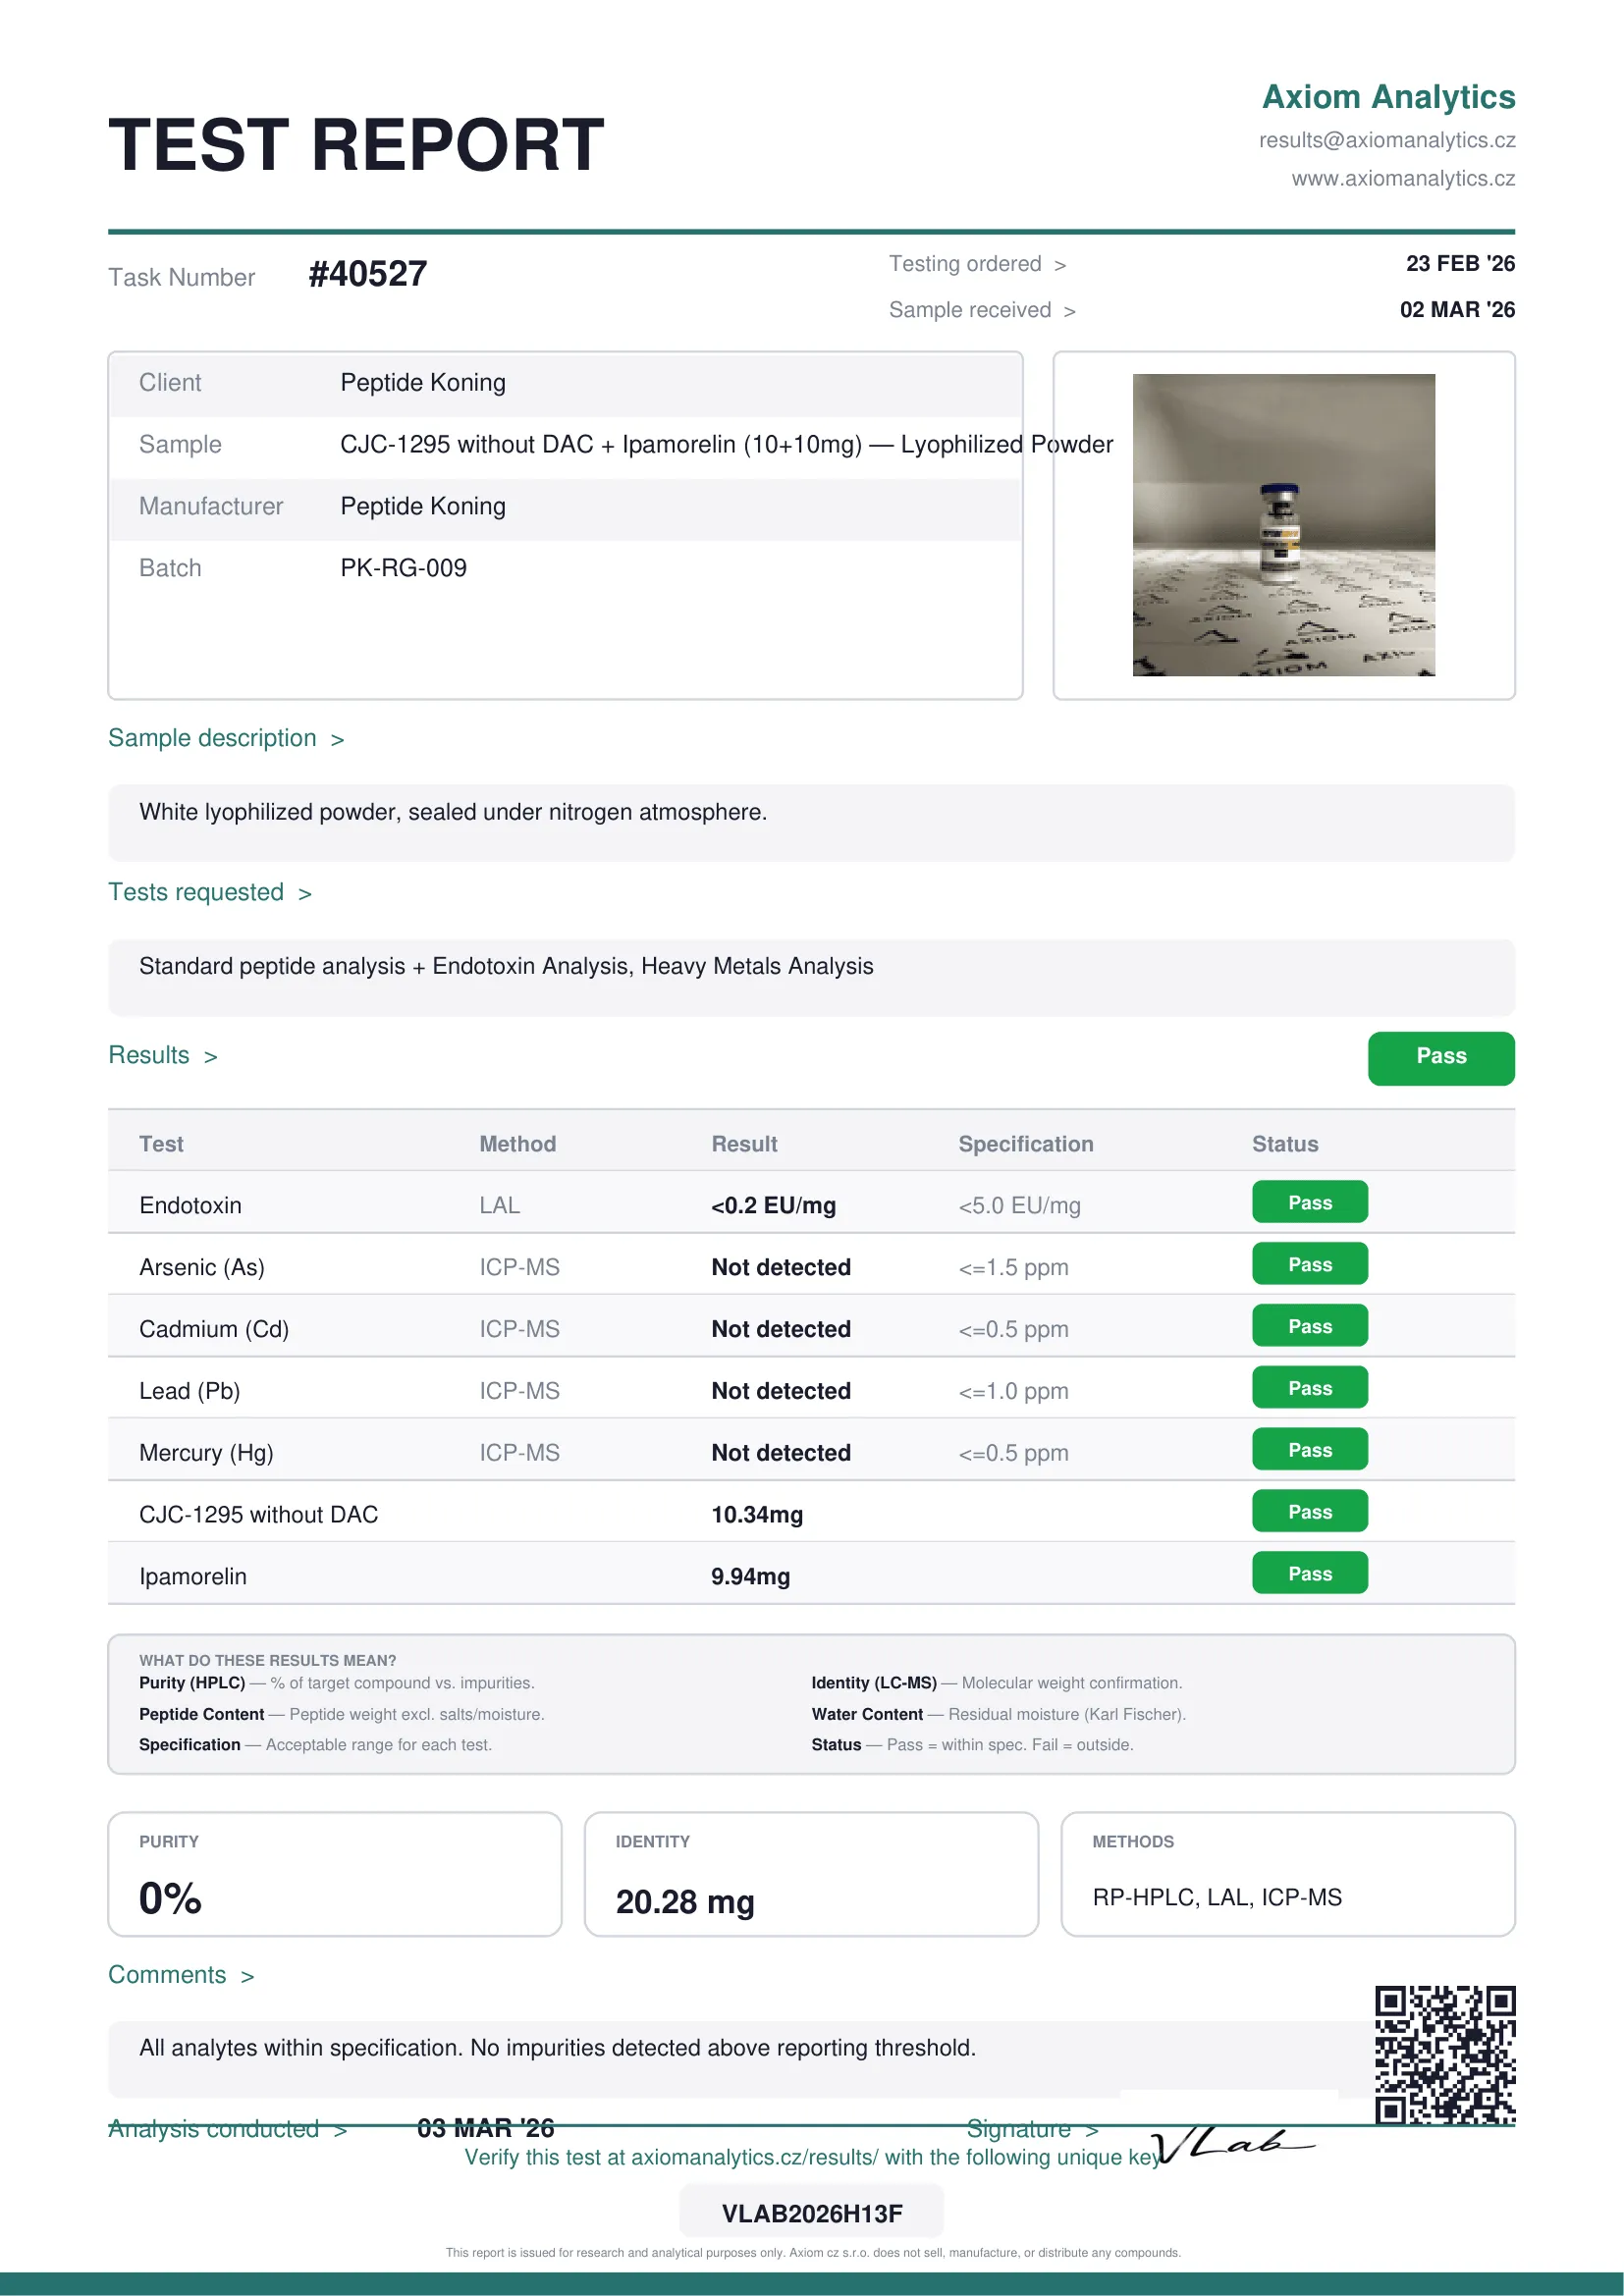Click the Axiom Analytics company name

pos(1388,97)
